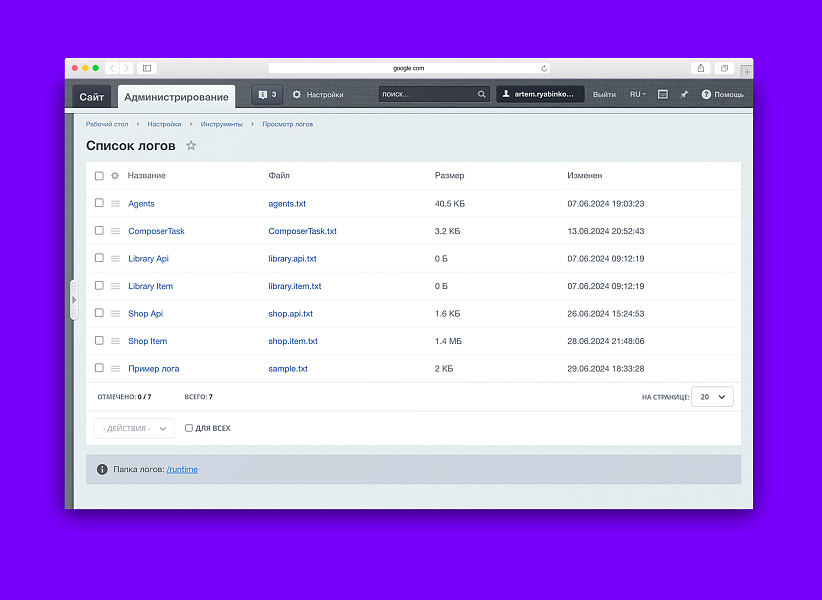Switch to the Сайт tab
Screen dimensions: 822x600
pyautogui.click(x=92, y=97)
